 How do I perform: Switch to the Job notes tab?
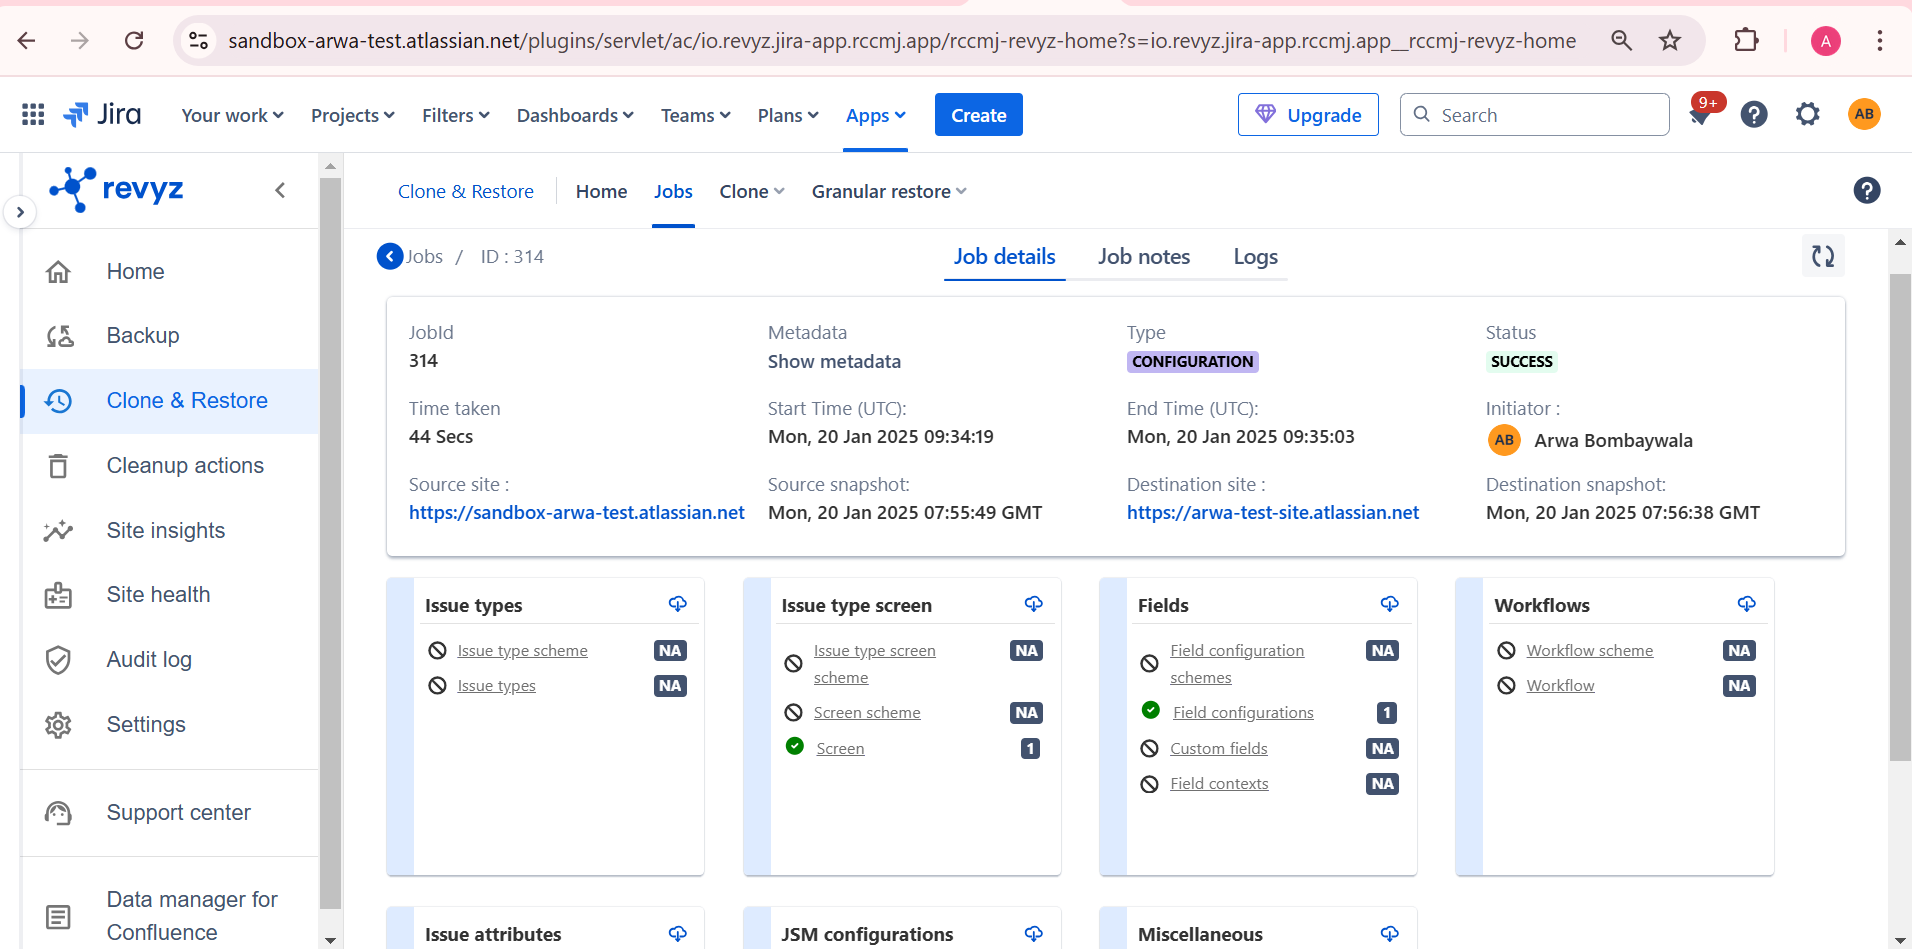click(x=1143, y=257)
